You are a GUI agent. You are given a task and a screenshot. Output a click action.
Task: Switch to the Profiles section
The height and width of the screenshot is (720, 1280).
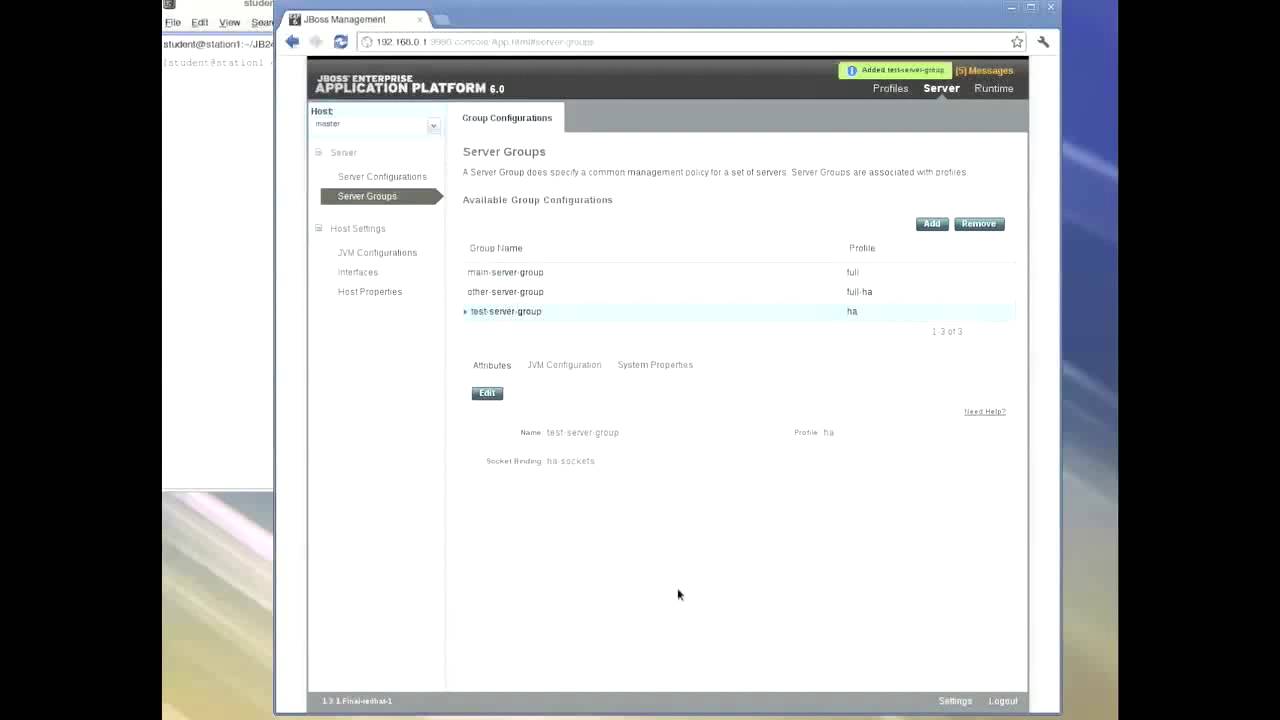pos(890,89)
